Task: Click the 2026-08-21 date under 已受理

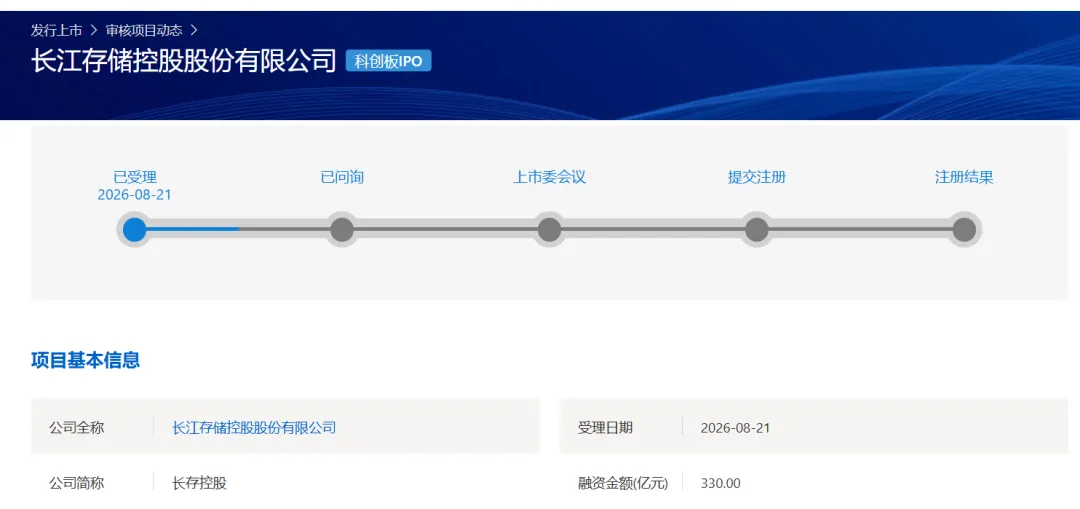Action: 134,195
